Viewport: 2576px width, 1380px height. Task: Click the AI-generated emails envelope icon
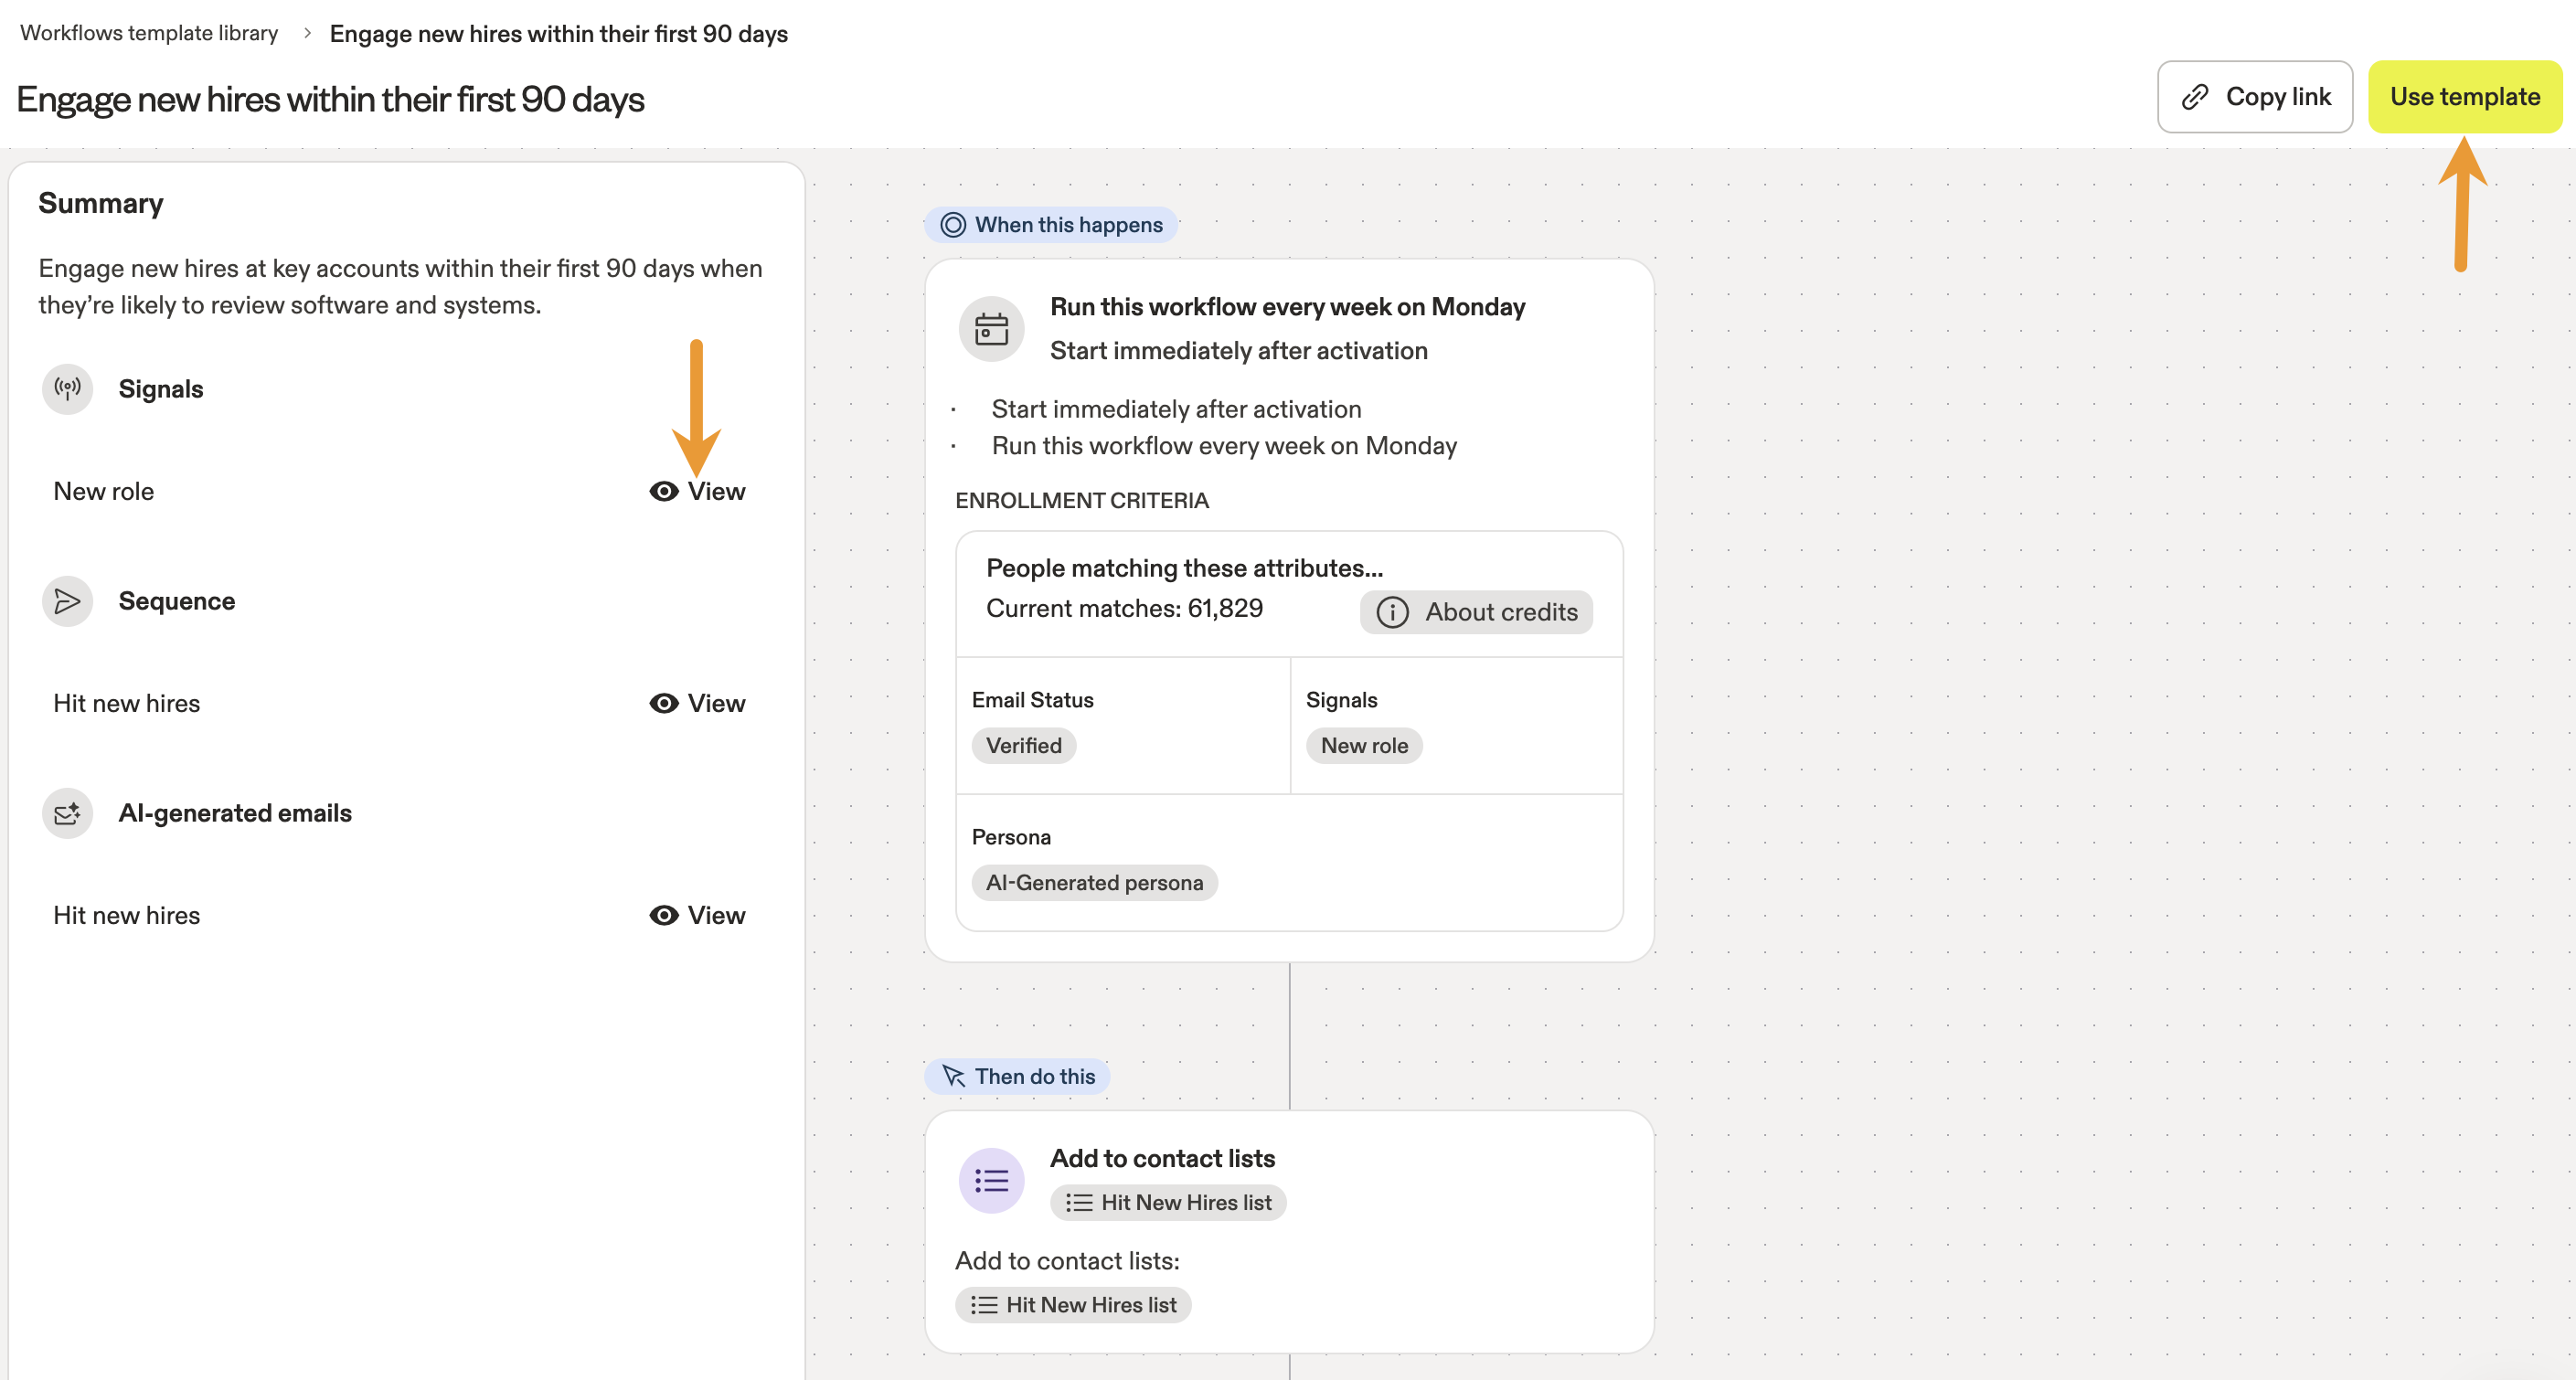[x=66, y=813]
